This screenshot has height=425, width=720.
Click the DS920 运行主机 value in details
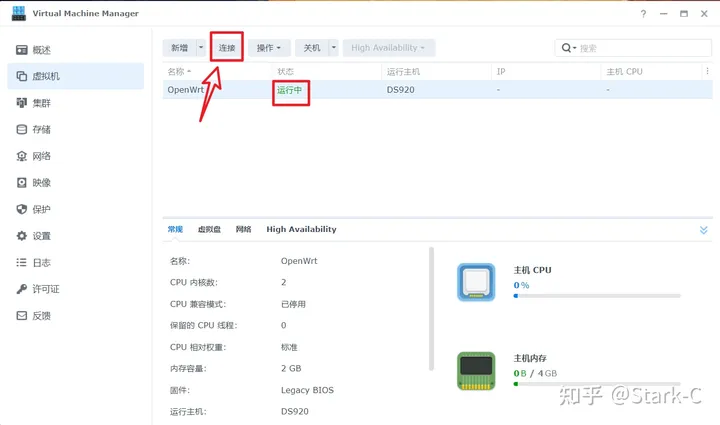click(x=295, y=412)
